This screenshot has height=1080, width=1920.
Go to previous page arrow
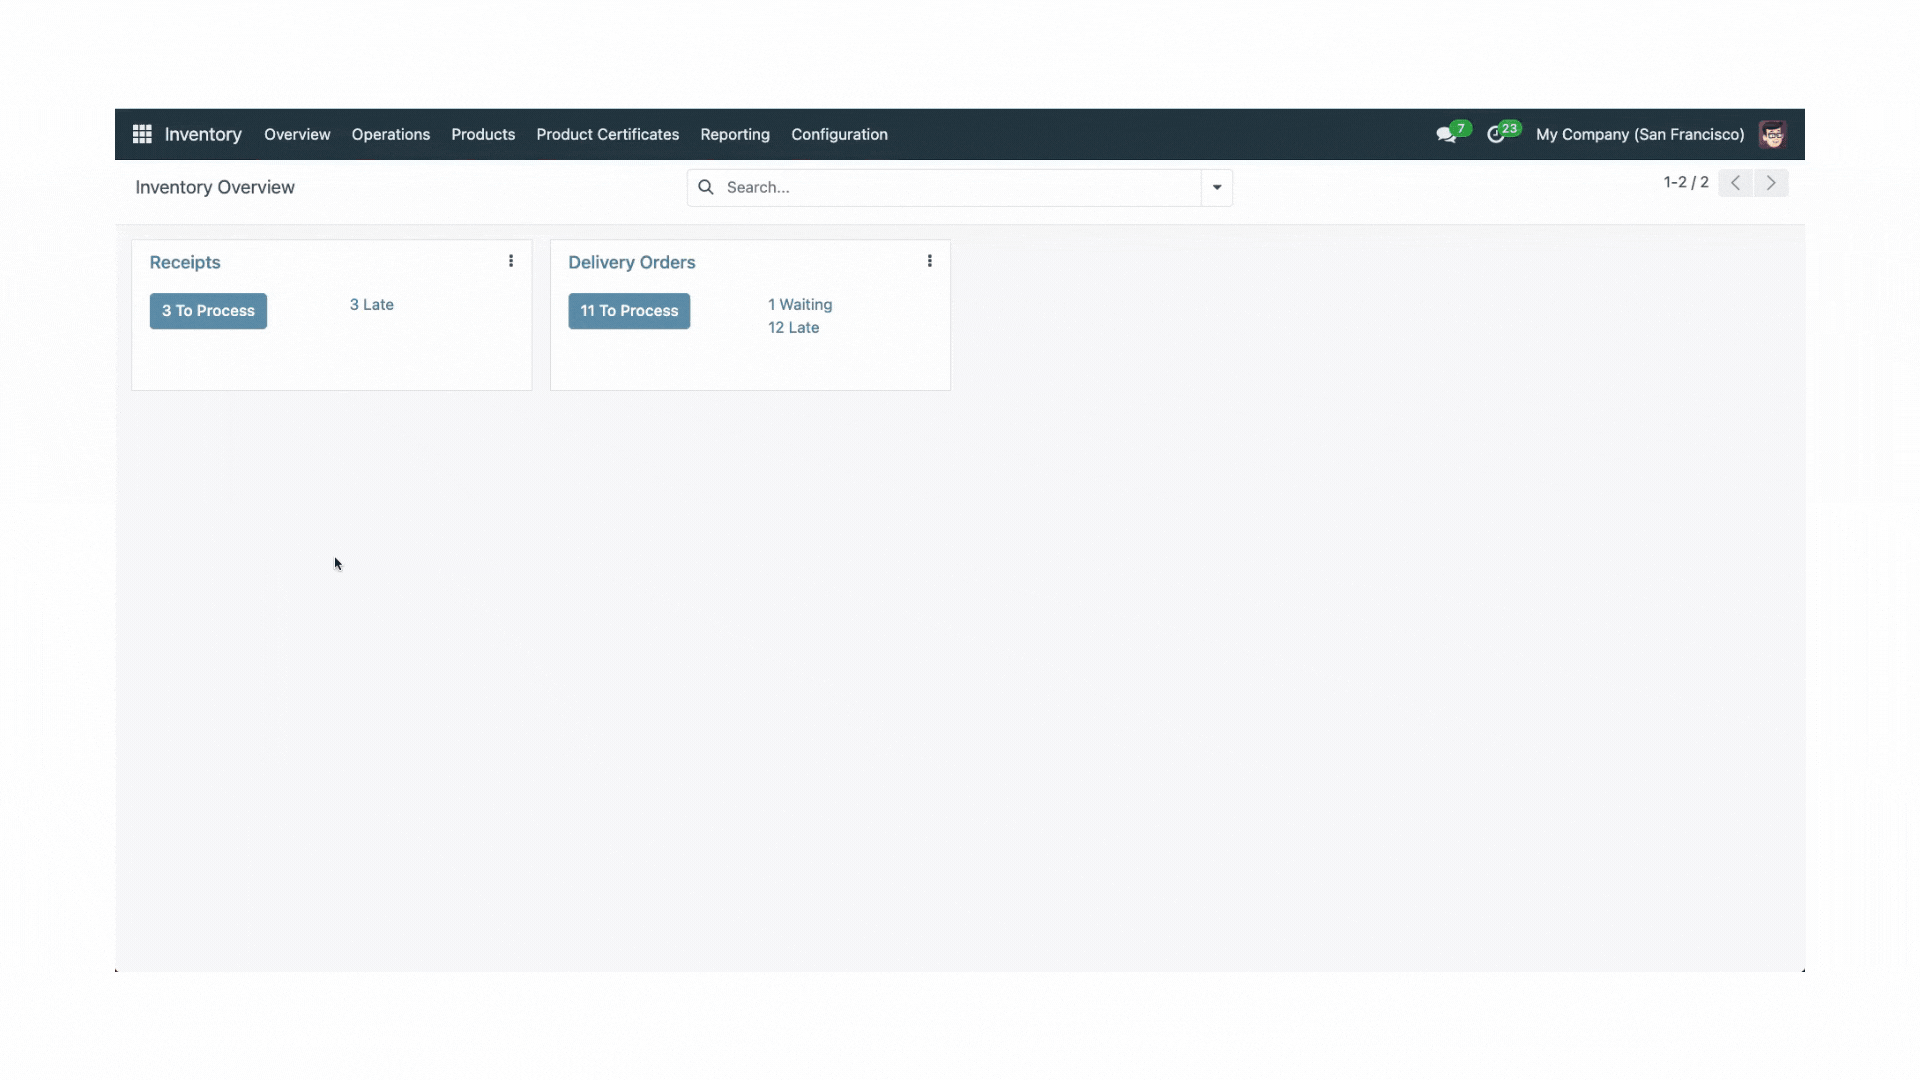coord(1736,183)
